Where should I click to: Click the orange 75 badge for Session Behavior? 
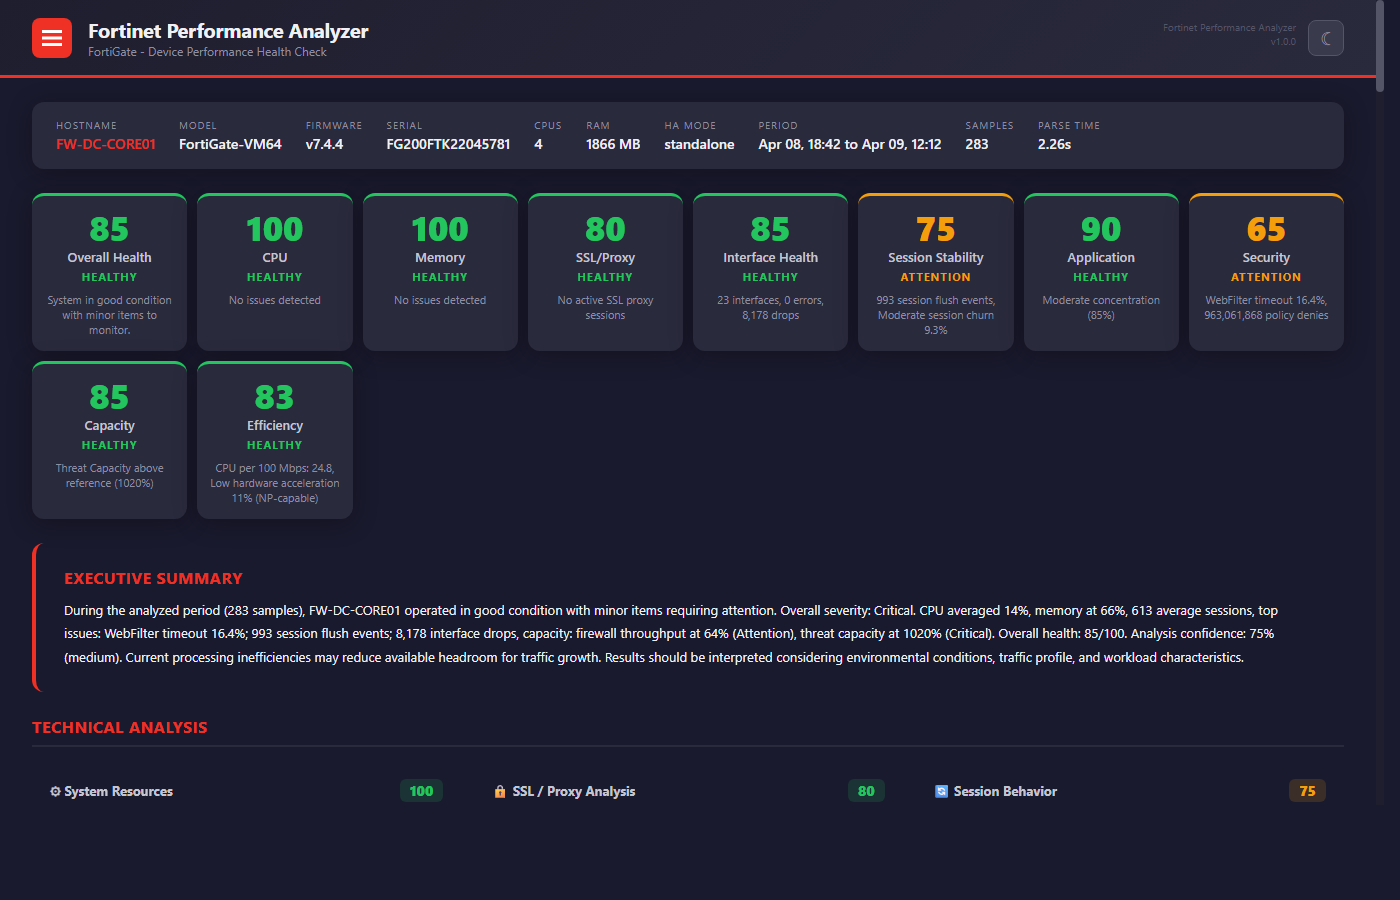[x=1306, y=790]
